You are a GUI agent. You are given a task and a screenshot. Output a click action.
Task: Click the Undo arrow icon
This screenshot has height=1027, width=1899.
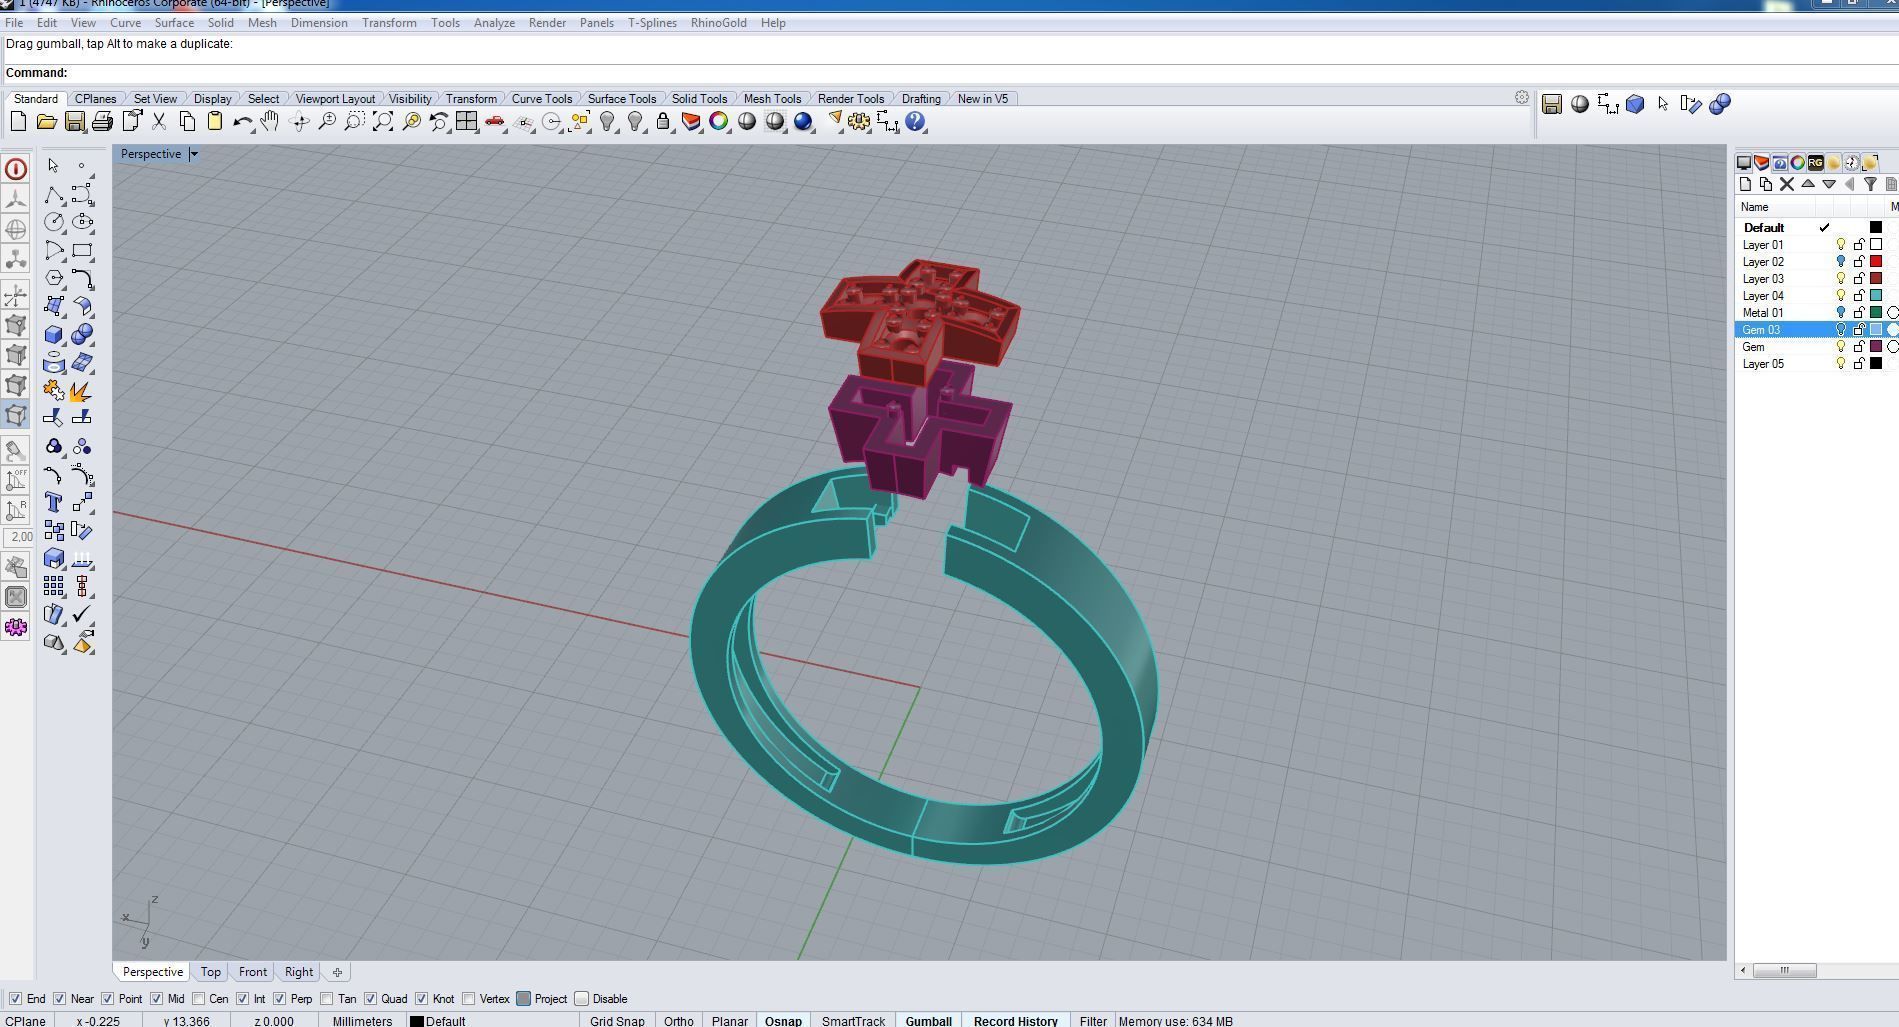(x=242, y=122)
